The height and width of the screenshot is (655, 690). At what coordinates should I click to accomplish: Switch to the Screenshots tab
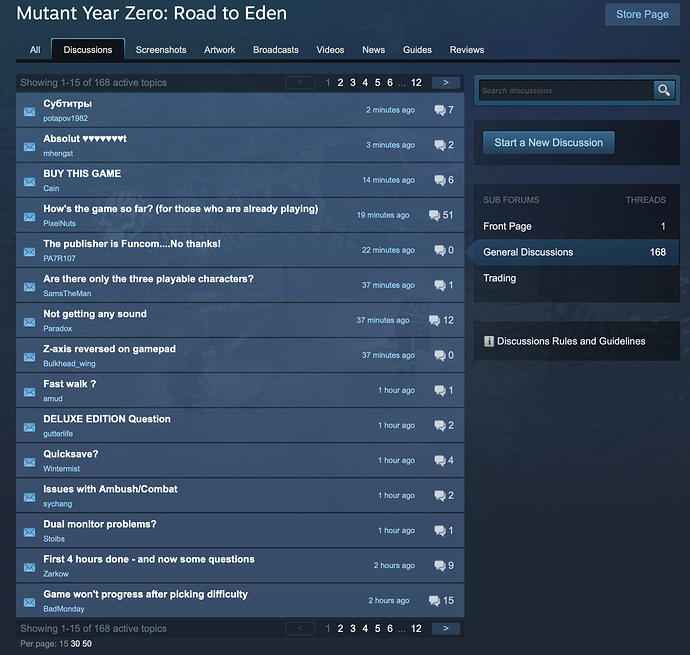tap(161, 50)
